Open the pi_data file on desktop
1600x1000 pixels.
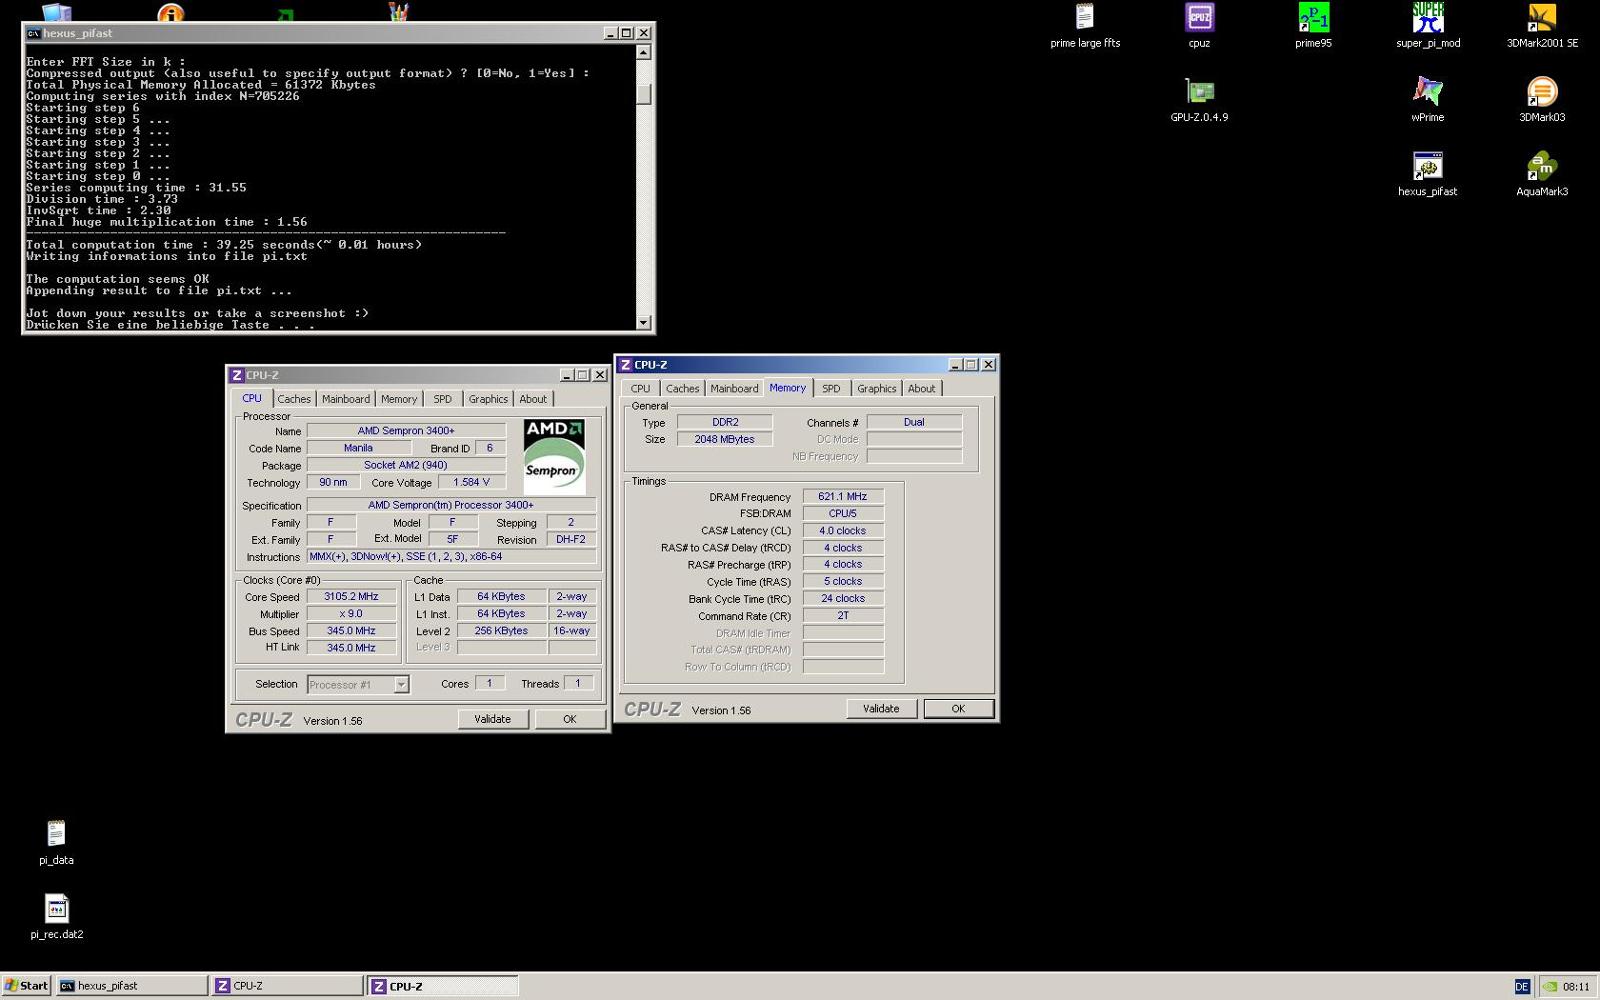(56, 843)
